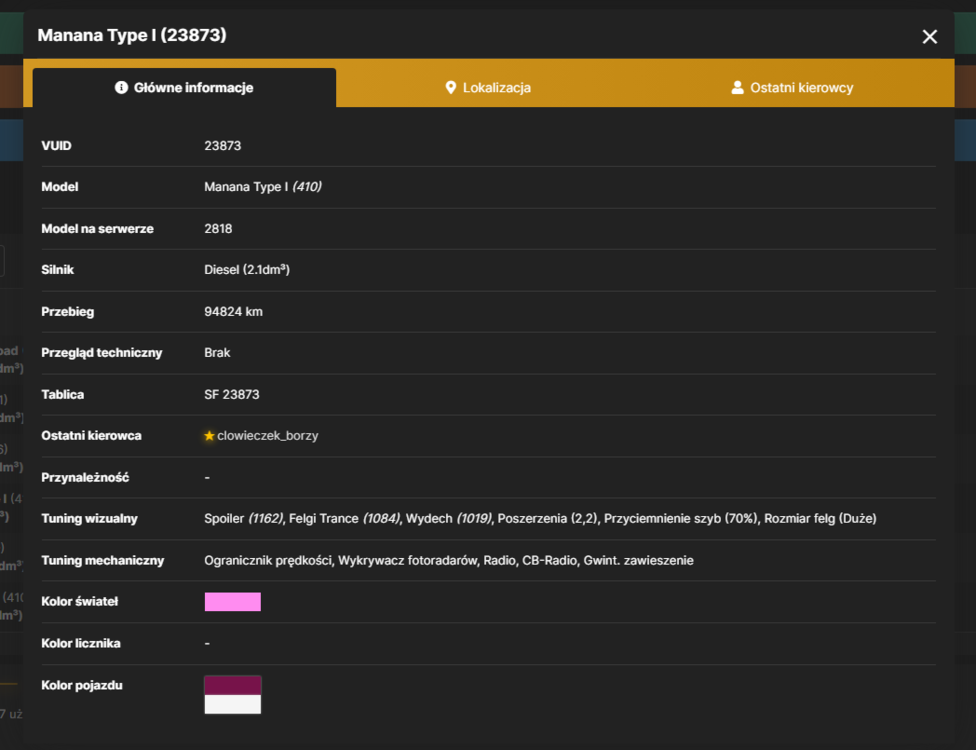Click the mileage value 94824 km
This screenshot has height=750, width=976.
point(233,311)
